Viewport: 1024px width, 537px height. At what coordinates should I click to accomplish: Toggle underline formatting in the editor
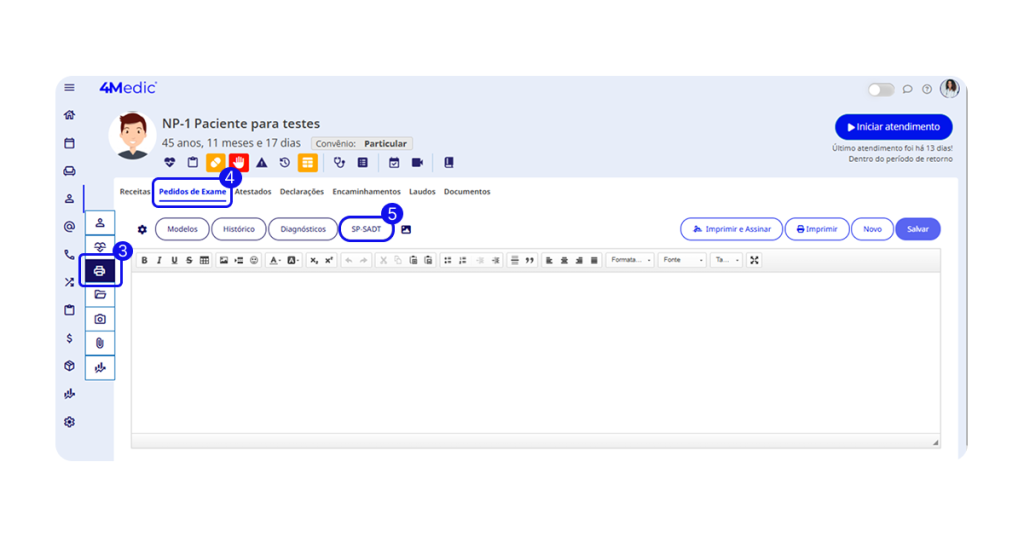tap(174, 260)
